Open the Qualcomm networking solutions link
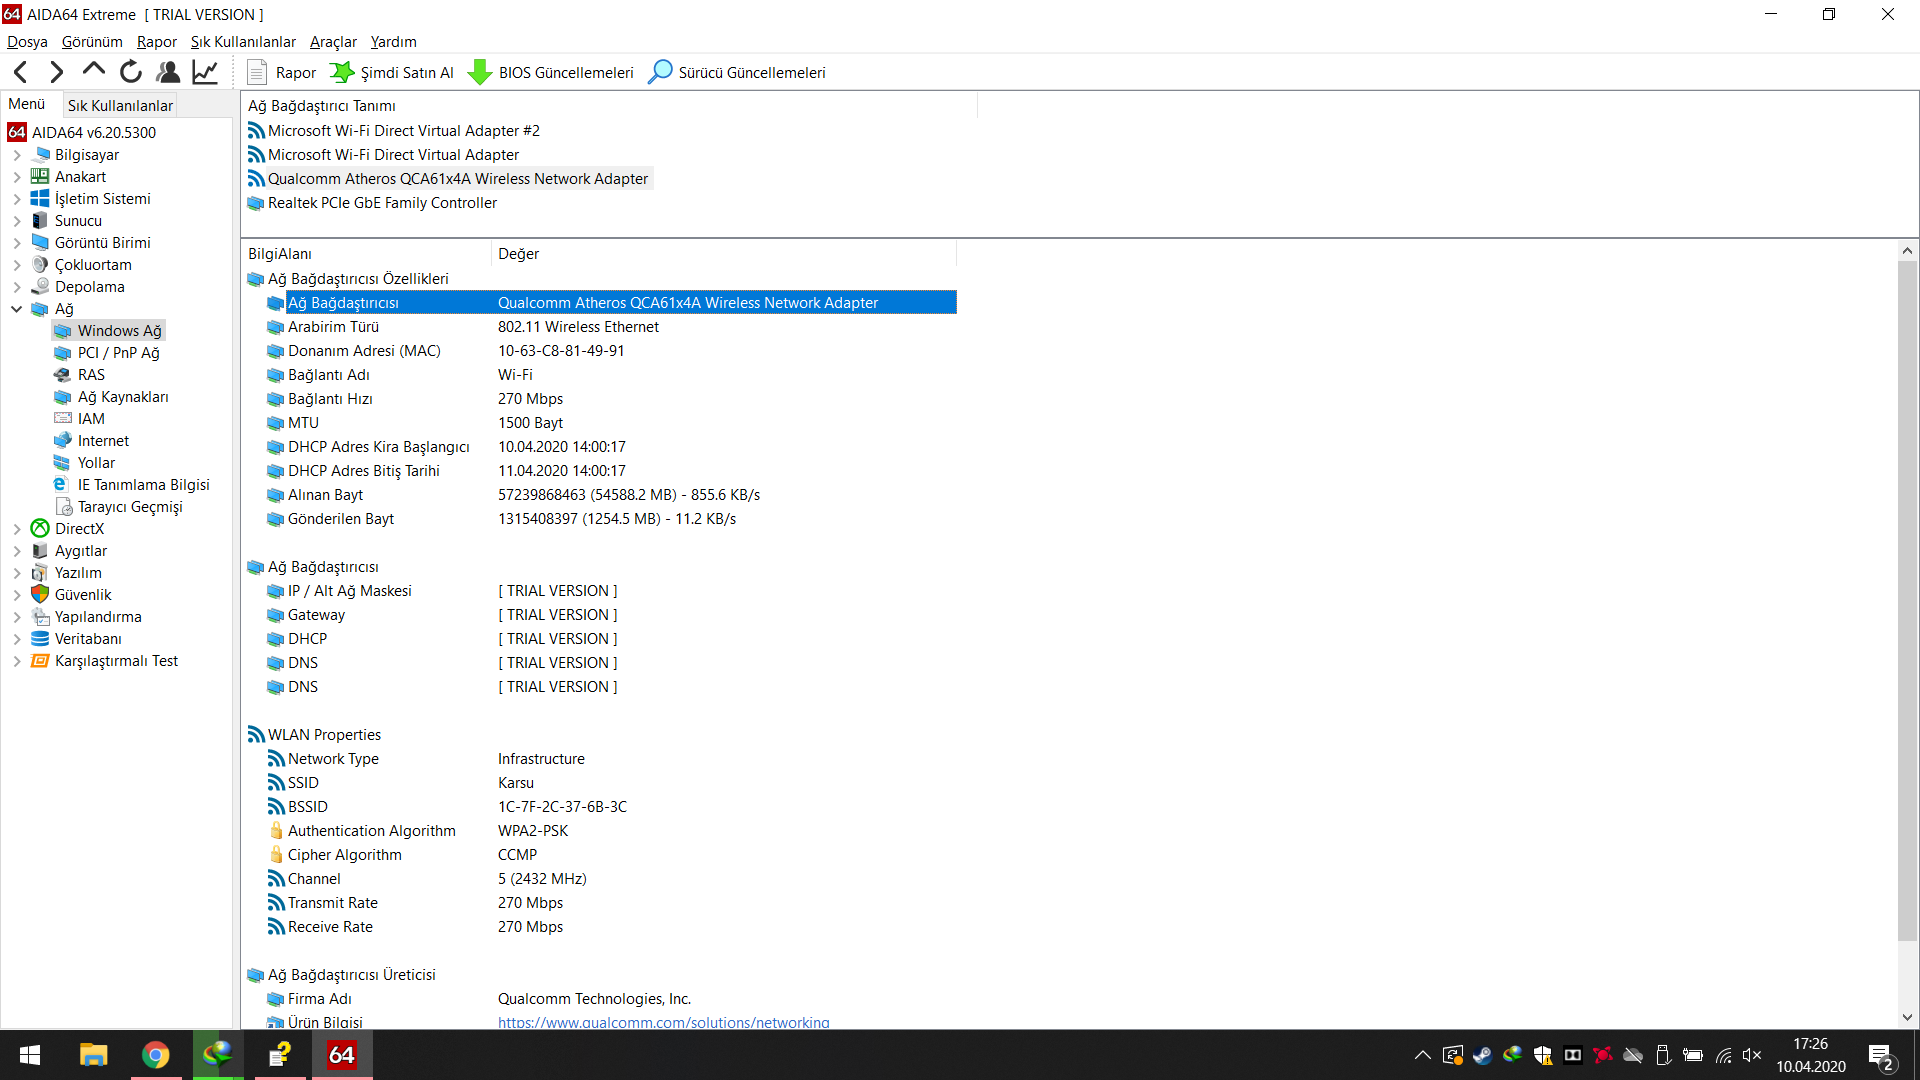Image resolution: width=1920 pixels, height=1080 pixels. click(663, 1022)
